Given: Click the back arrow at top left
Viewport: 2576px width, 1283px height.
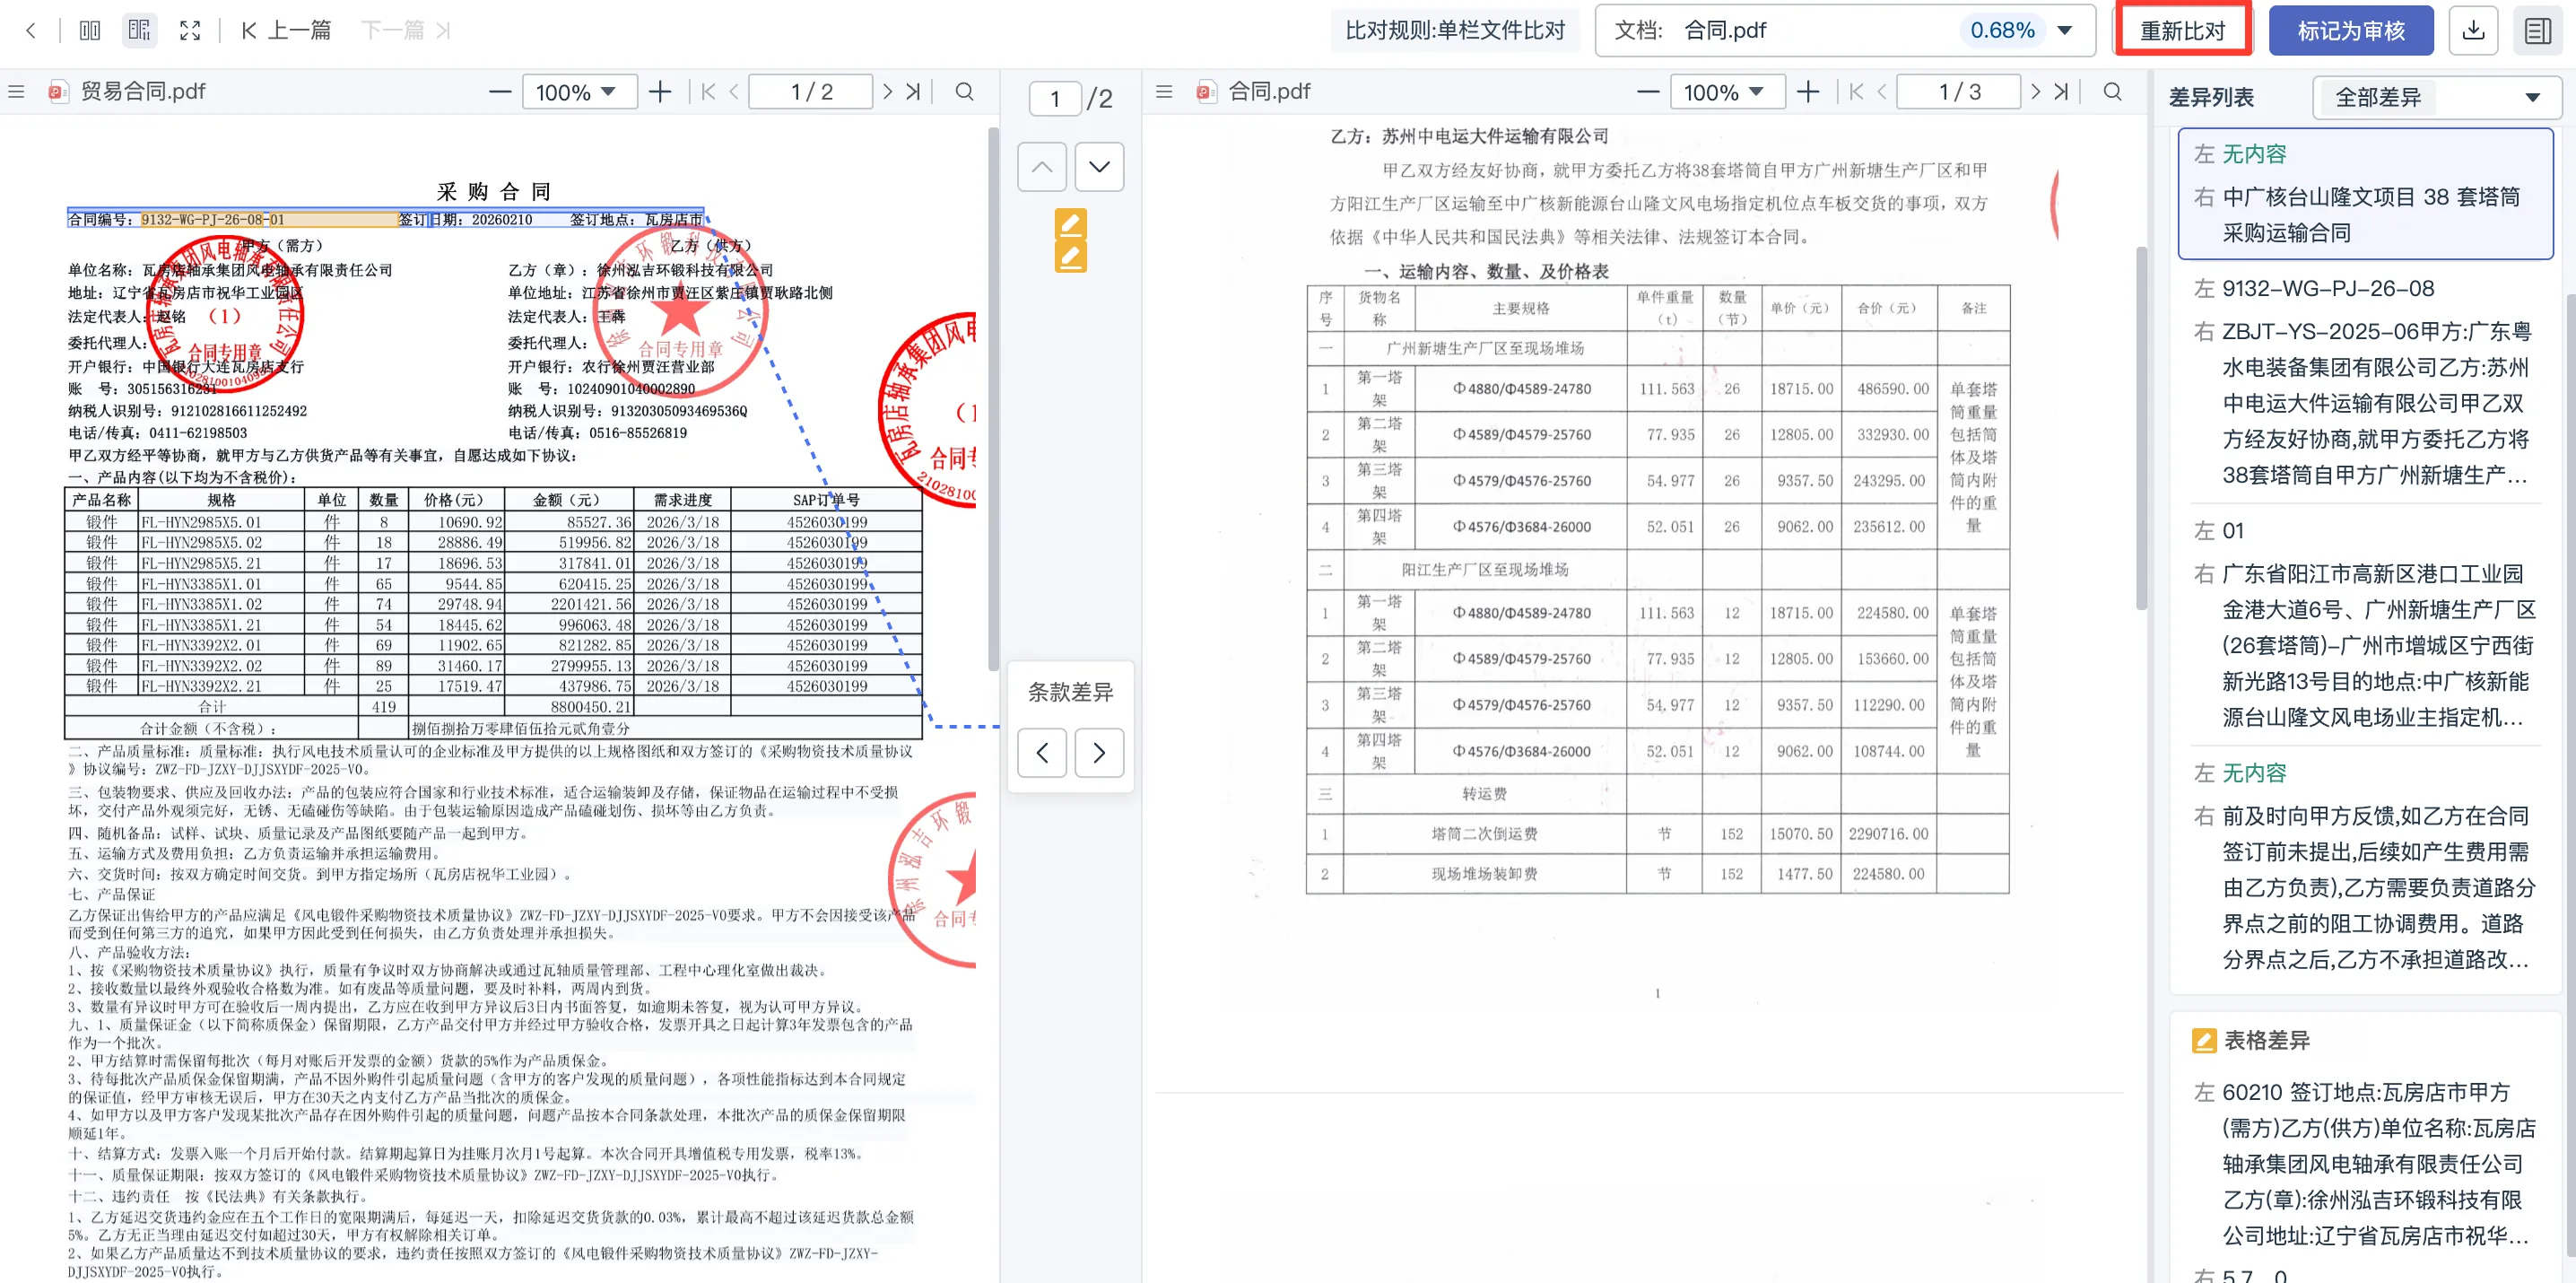Looking at the screenshot, I should point(31,30).
